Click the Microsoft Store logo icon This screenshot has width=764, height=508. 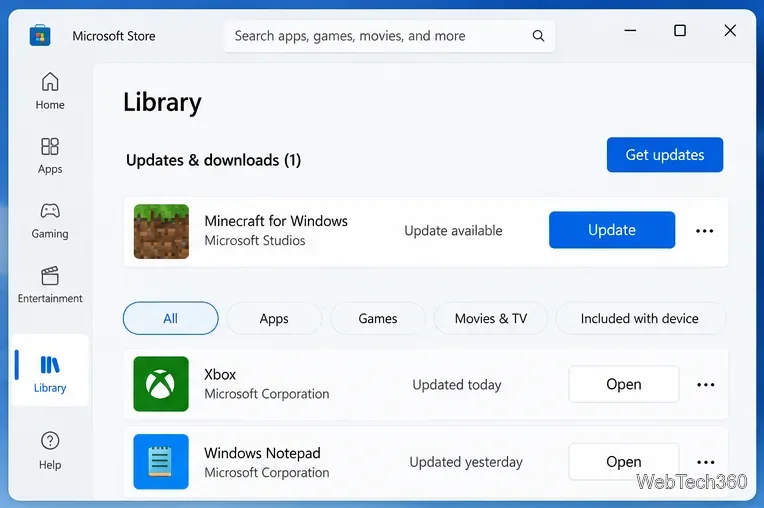pos(40,36)
